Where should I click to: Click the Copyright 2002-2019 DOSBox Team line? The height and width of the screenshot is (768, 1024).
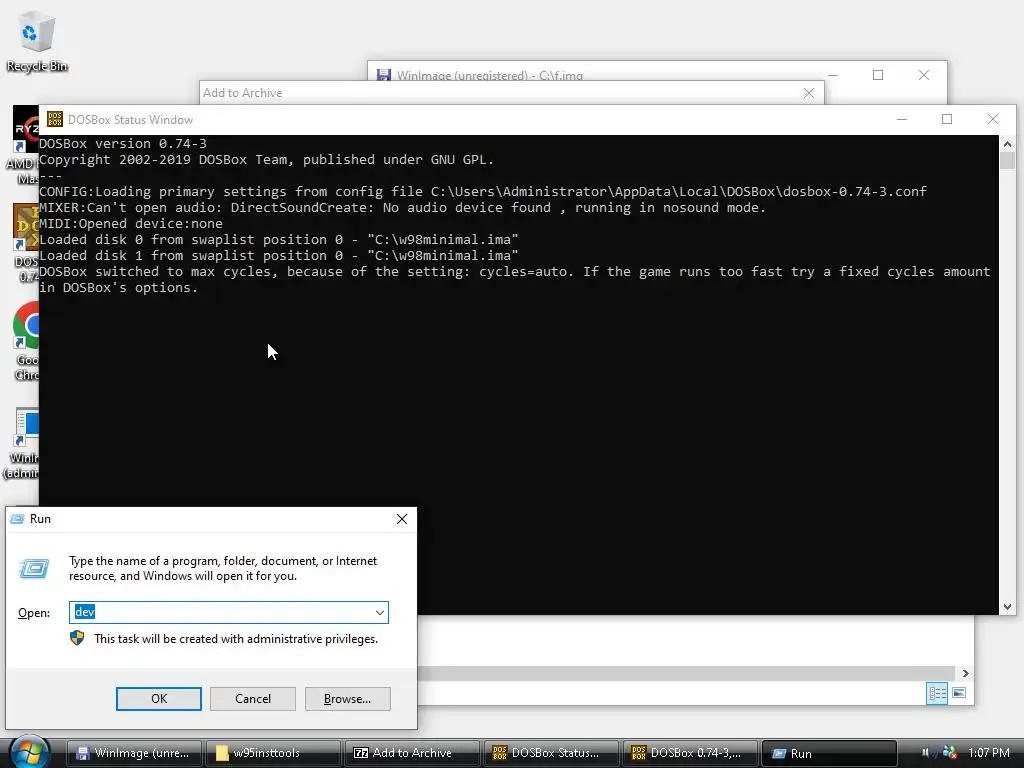266,159
